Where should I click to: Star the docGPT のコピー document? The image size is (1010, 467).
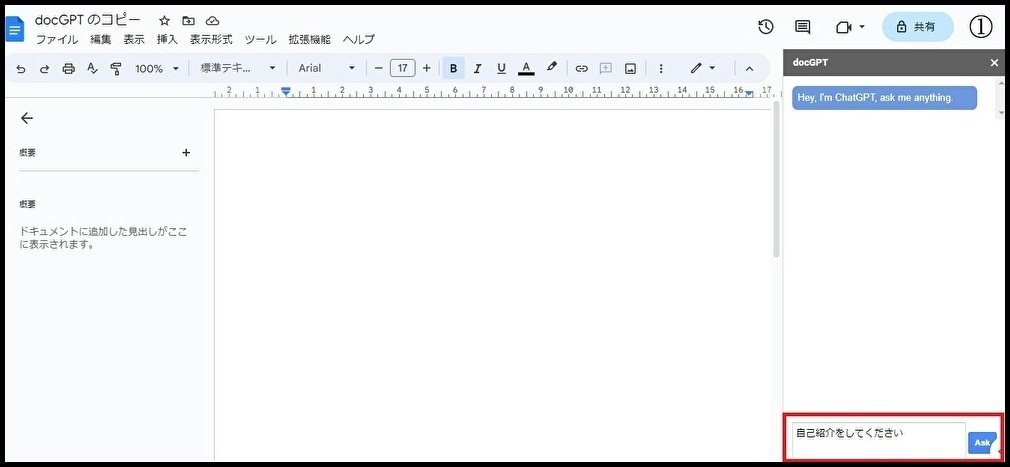pos(164,21)
